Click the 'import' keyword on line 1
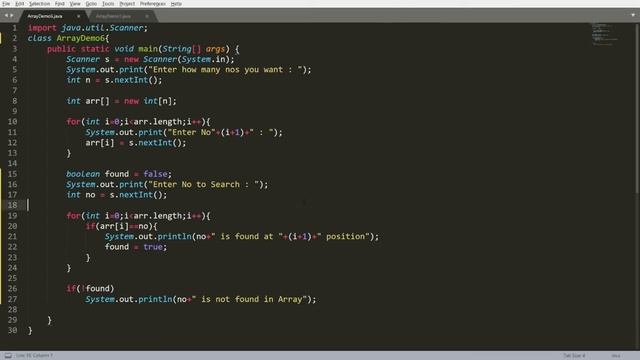The width and height of the screenshot is (640, 360). click(42, 28)
